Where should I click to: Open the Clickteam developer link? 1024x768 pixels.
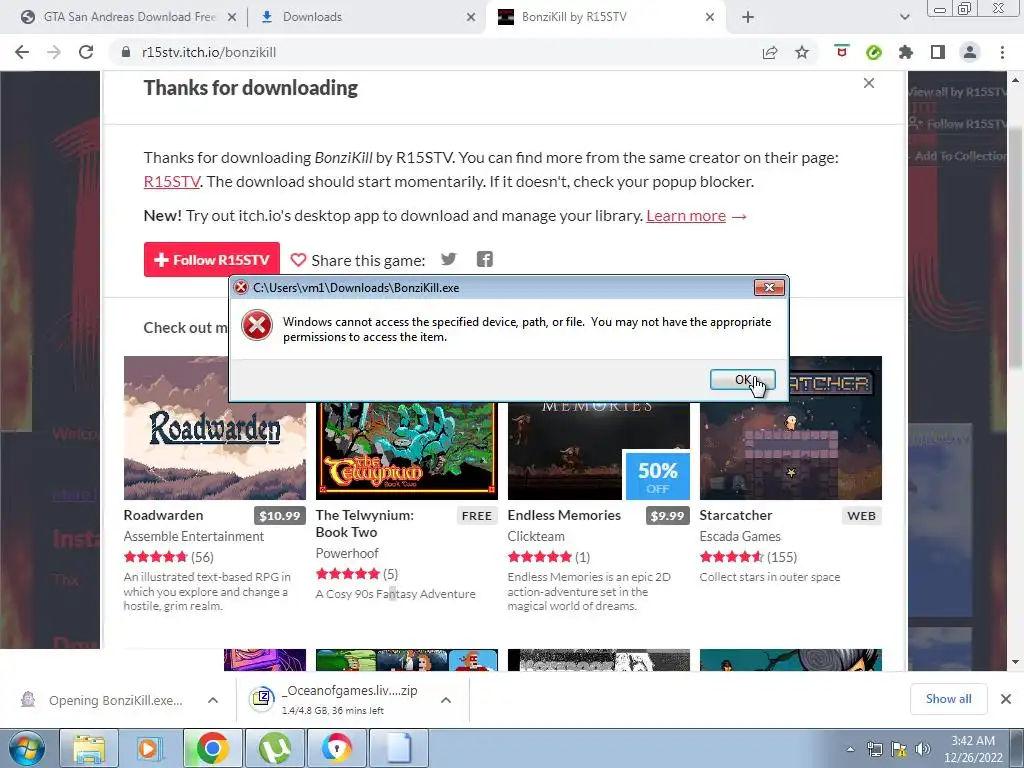(x=536, y=536)
